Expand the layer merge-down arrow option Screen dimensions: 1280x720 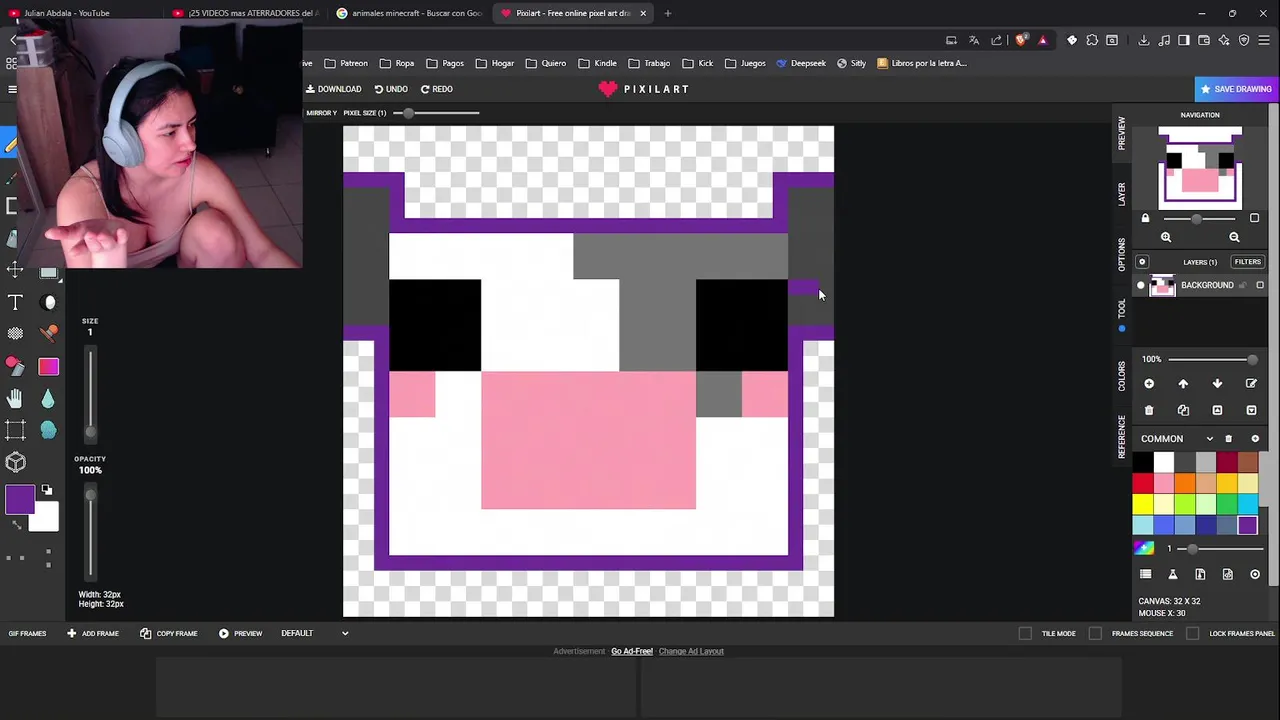[x=1251, y=410]
